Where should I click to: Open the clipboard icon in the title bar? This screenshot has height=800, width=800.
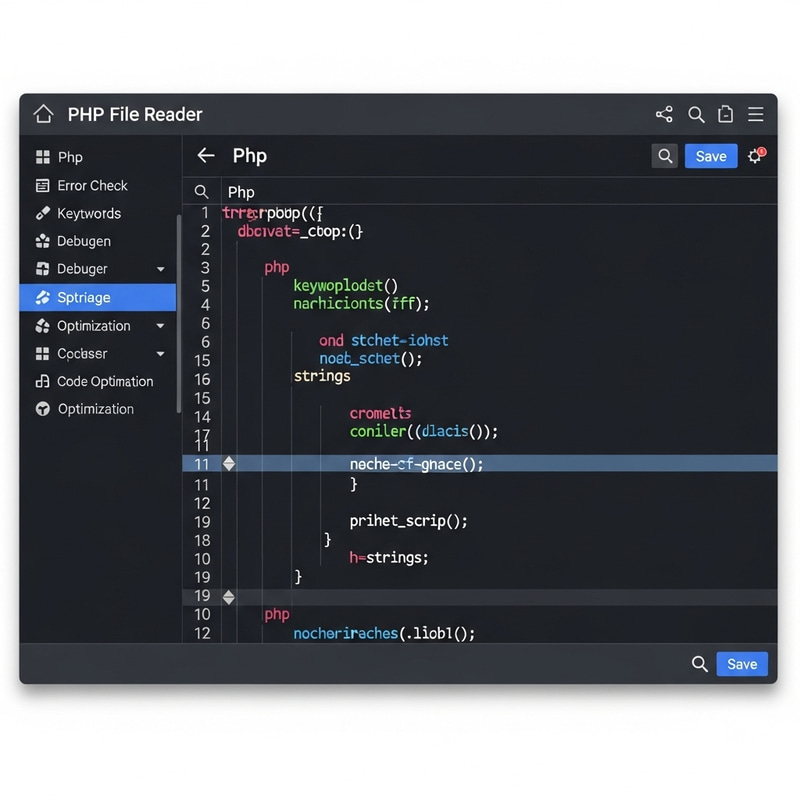tap(725, 114)
